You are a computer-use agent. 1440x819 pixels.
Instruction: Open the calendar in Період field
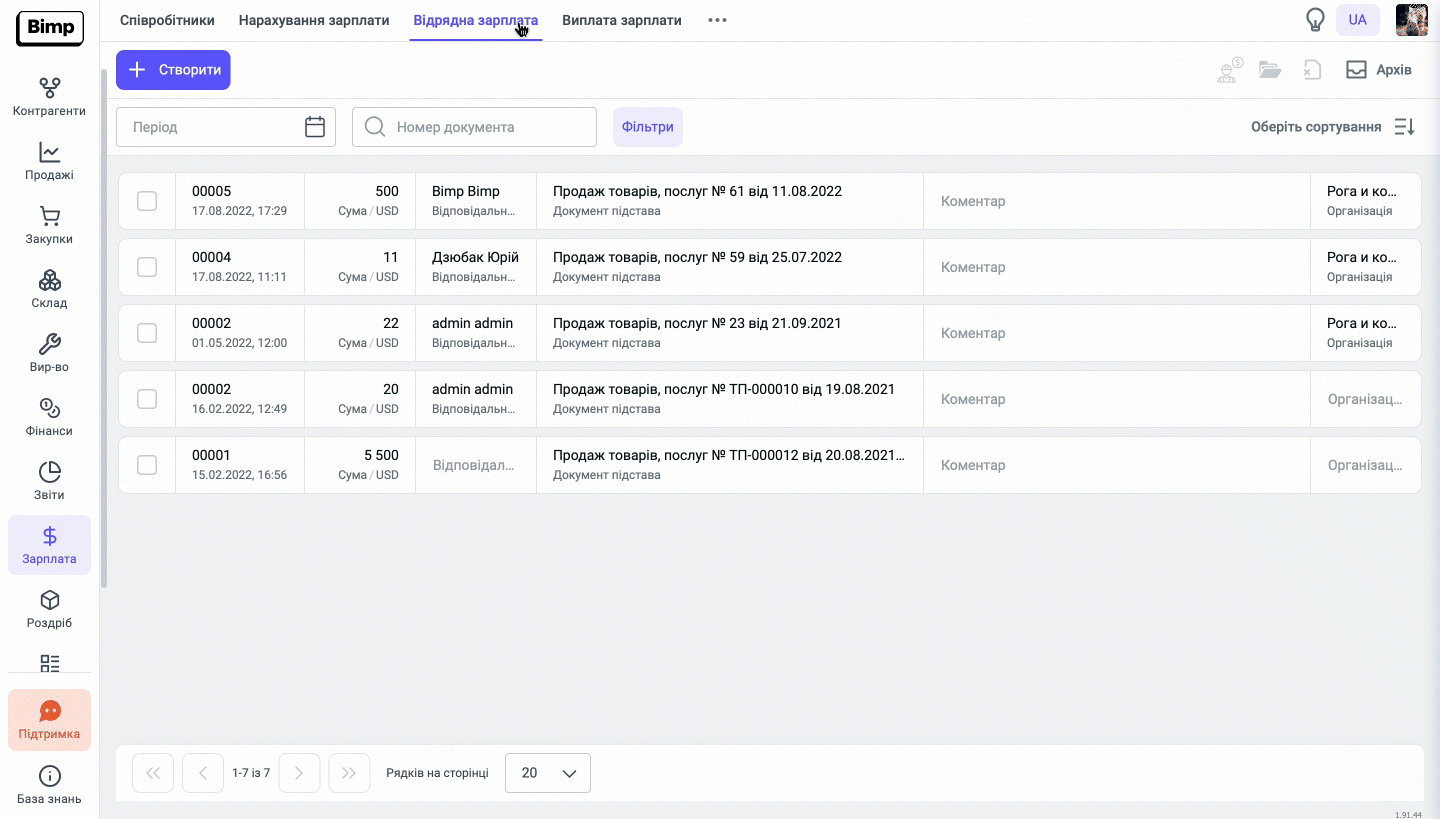[315, 127]
